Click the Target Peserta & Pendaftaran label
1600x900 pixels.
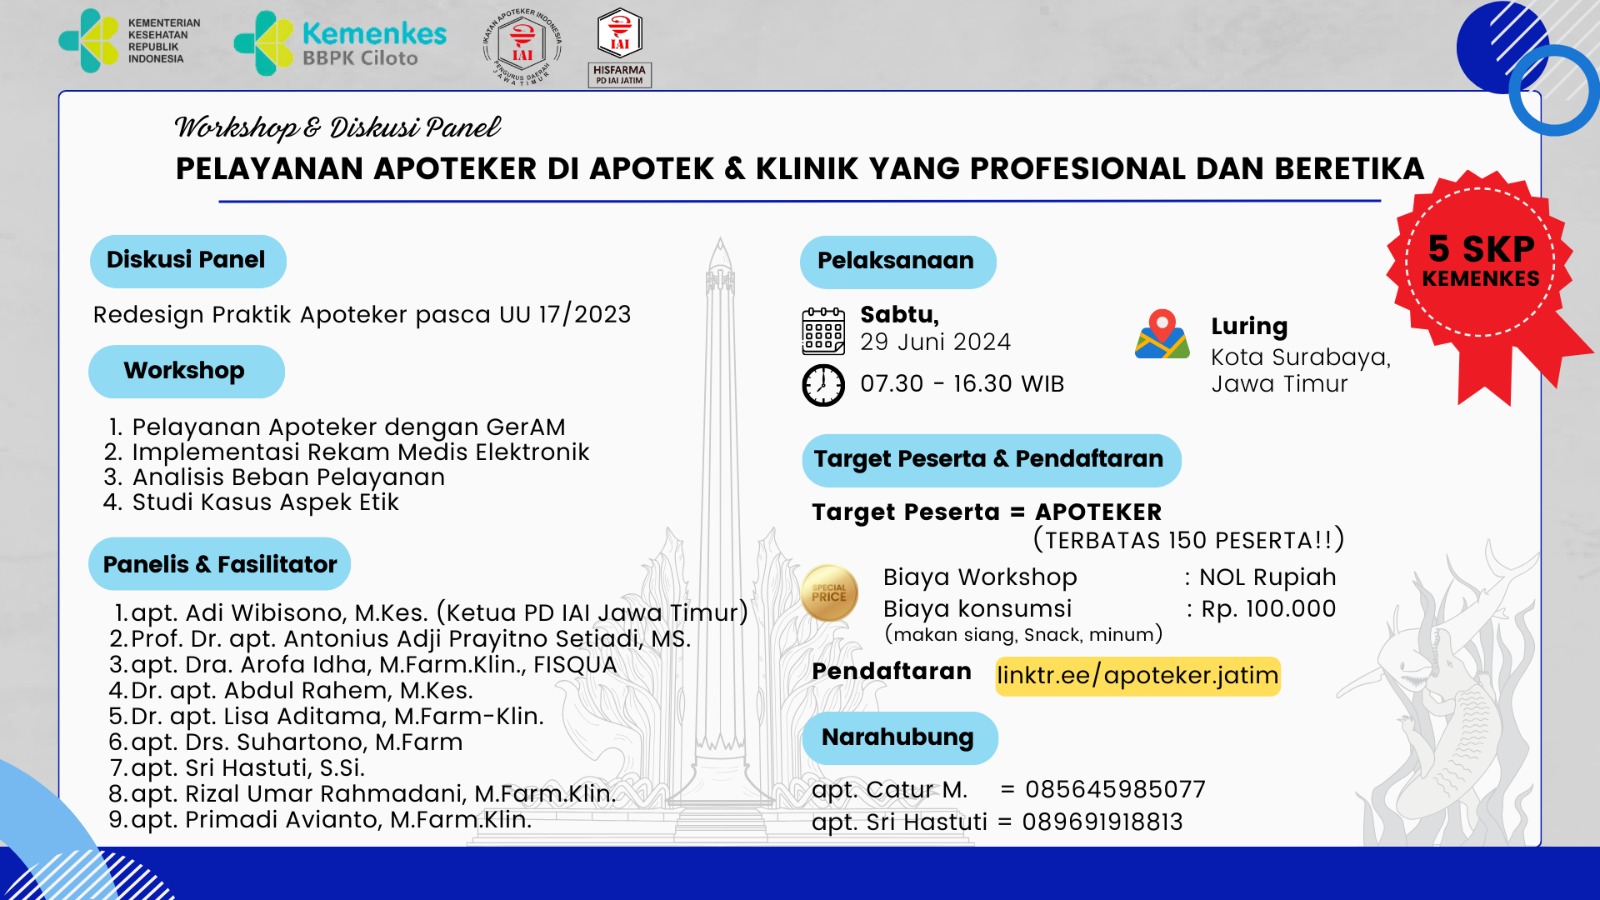tap(990, 460)
